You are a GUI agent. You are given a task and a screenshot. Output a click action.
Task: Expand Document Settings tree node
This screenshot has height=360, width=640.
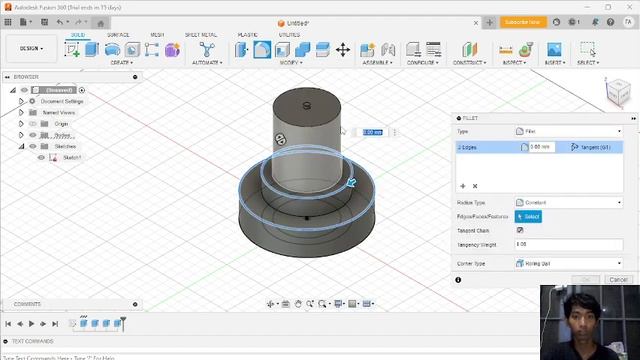pyautogui.click(x=21, y=101)
